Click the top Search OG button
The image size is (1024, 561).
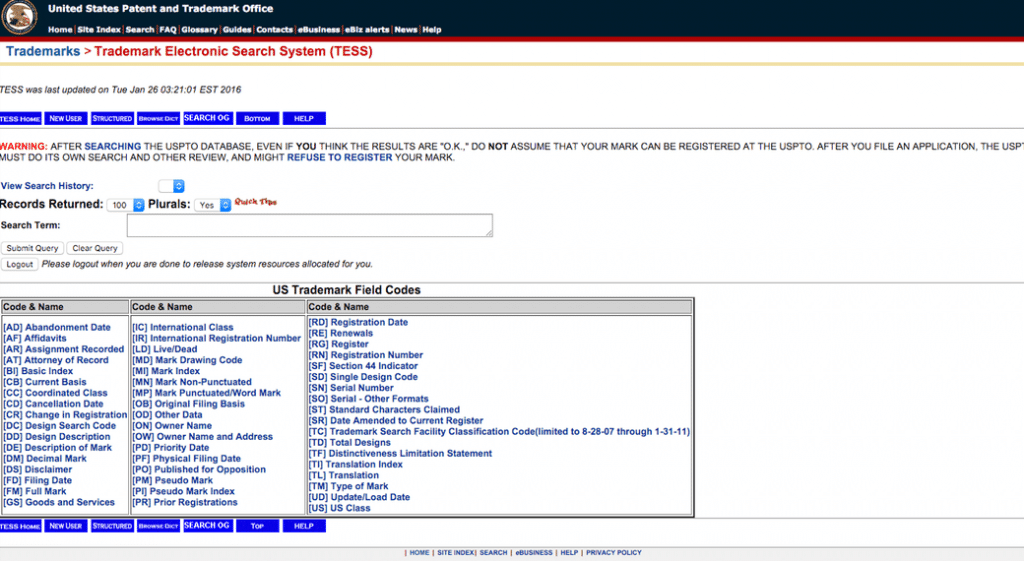coord(207,118)
